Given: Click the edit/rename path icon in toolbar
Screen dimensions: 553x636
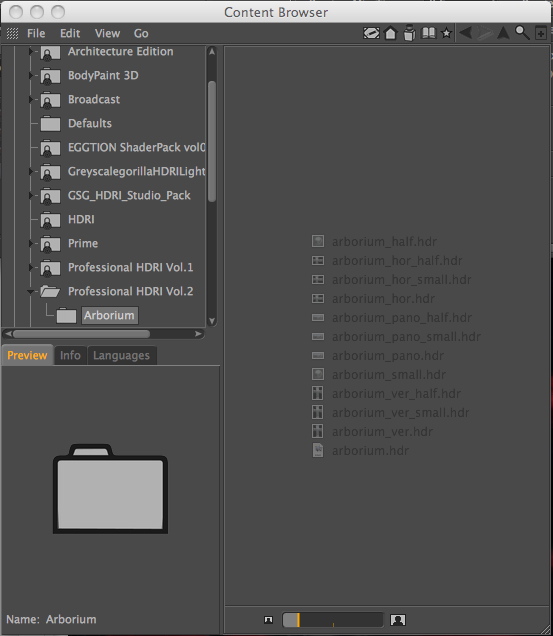Looking at the screenshot, I should [371, 33].
